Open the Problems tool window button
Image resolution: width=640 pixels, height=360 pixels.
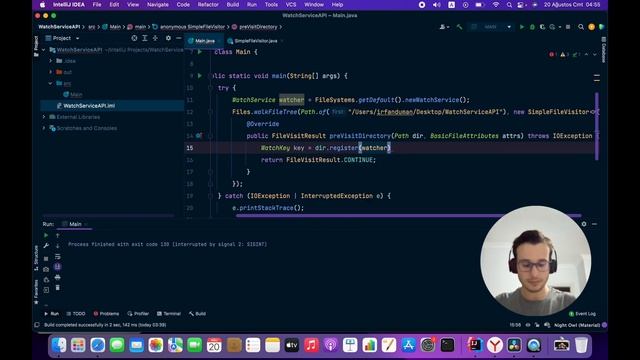coord(107,314)
